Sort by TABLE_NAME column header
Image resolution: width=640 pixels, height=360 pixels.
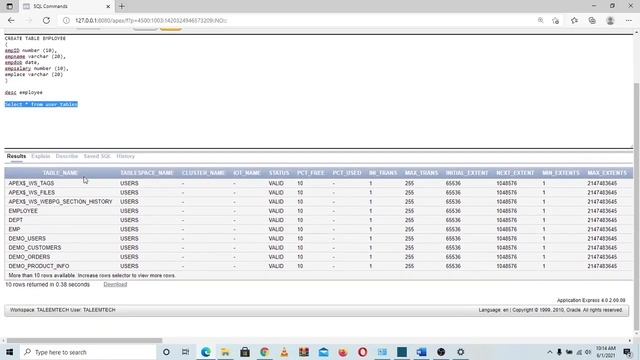[x=60, y=173]
